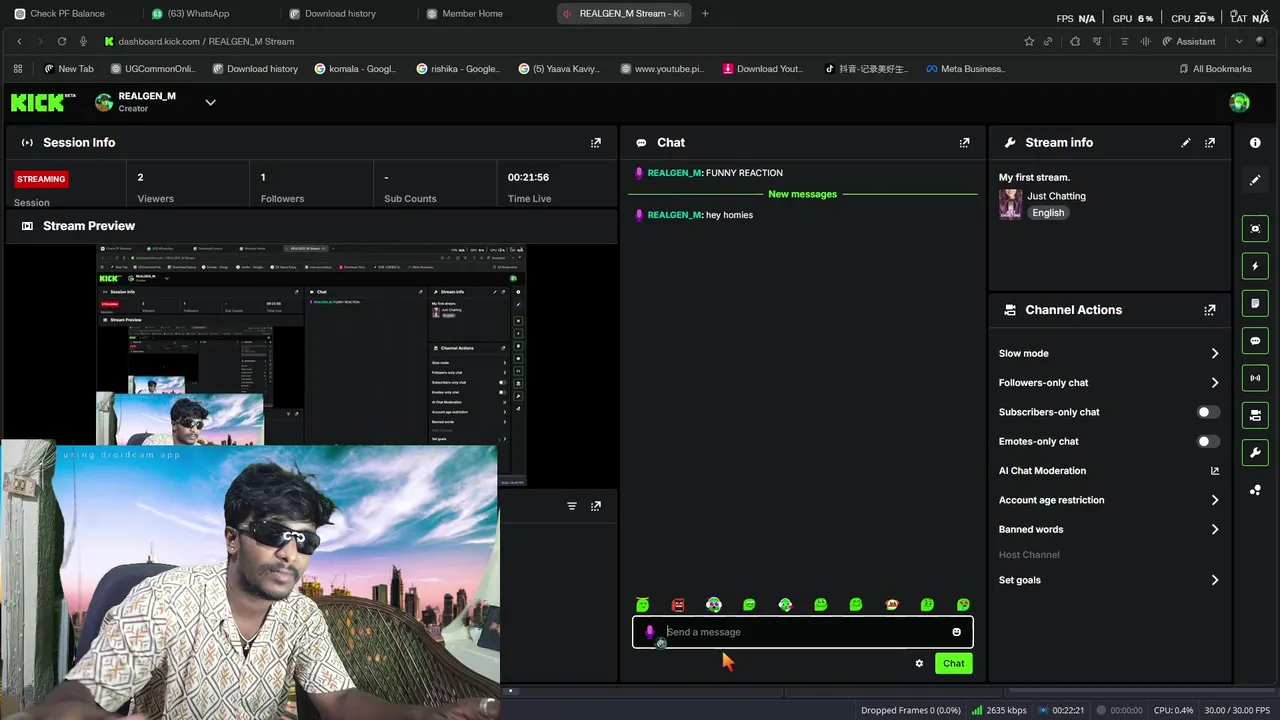Click the pencil edit icon in right sidebar
Screen dimensions: 1280x720
[1255, 180]
